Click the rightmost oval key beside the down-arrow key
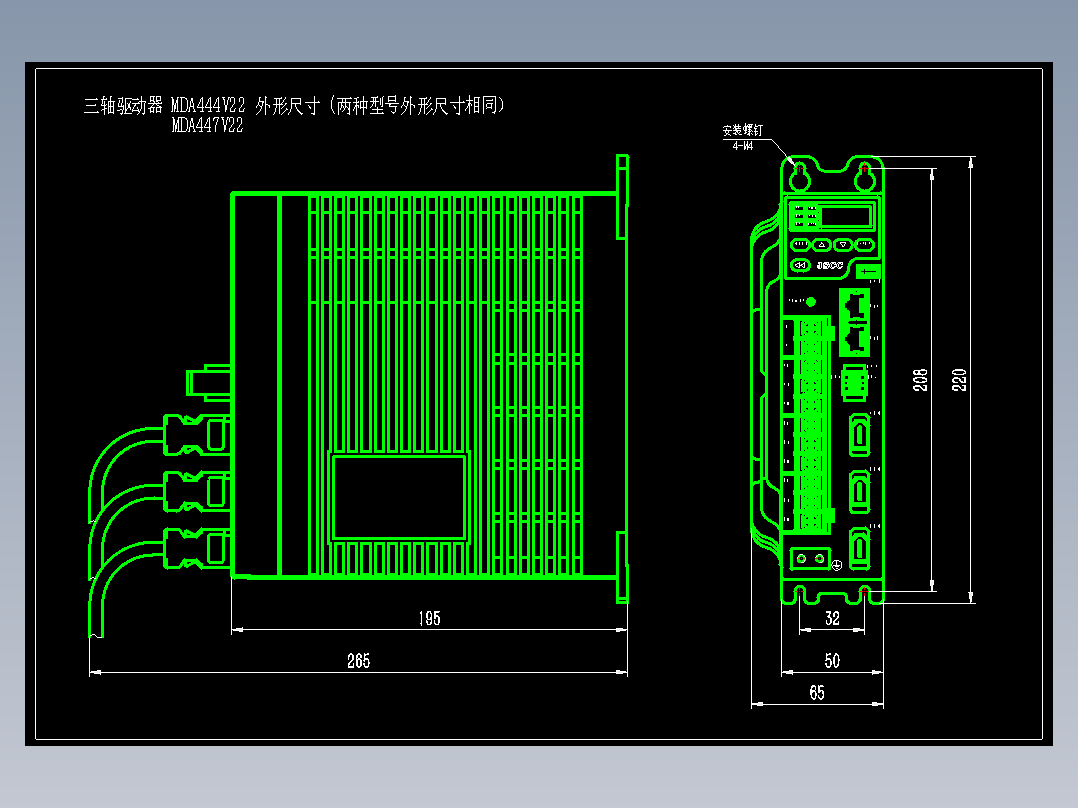Image resolution: width=1078 pixels, height=808 pixels. coord(864,245)
